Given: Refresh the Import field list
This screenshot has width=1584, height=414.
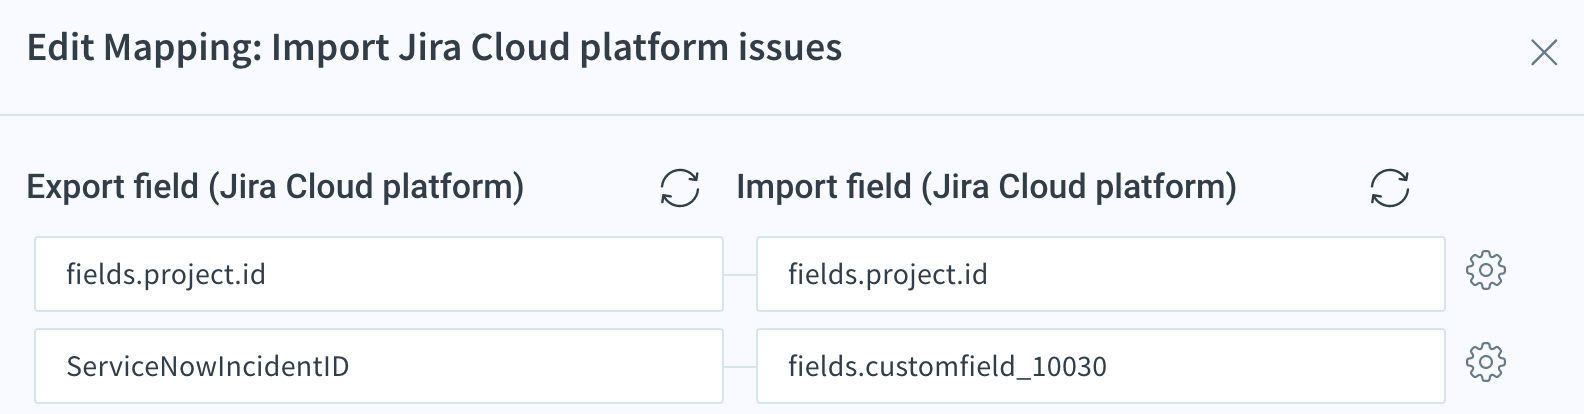Looking at the screenshot, I should click(x=1390, y=188).
